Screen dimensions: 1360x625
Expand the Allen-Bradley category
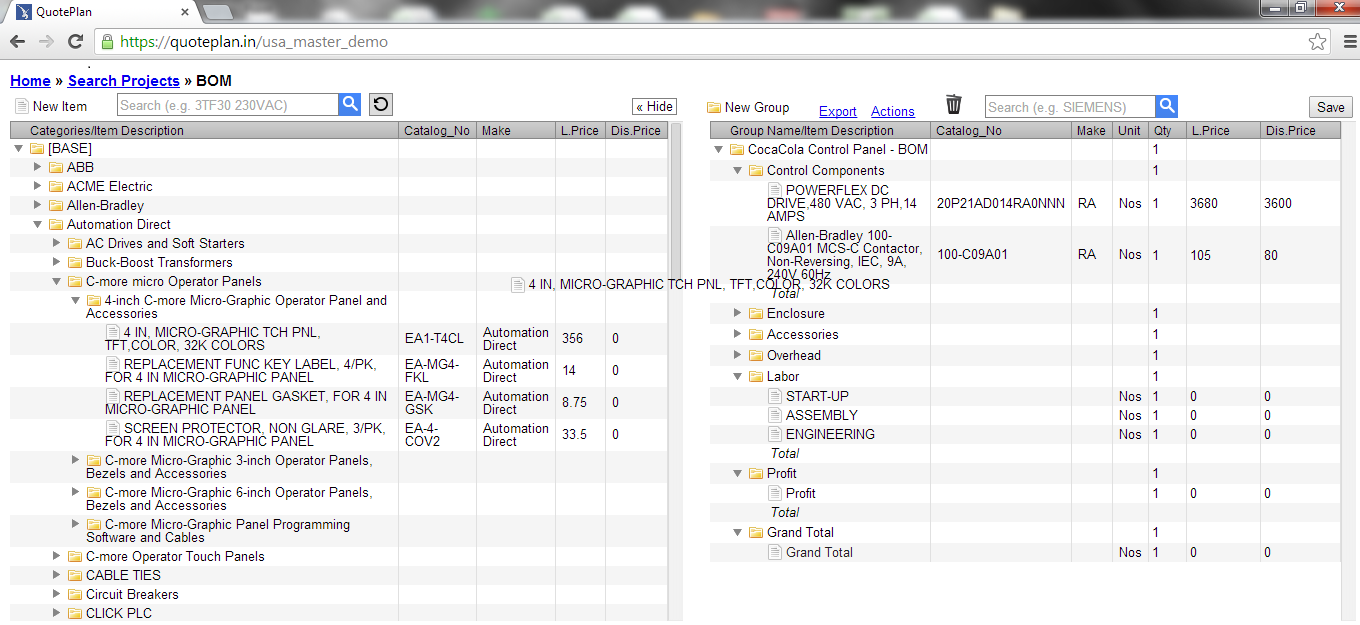click(x=38, y=204)
